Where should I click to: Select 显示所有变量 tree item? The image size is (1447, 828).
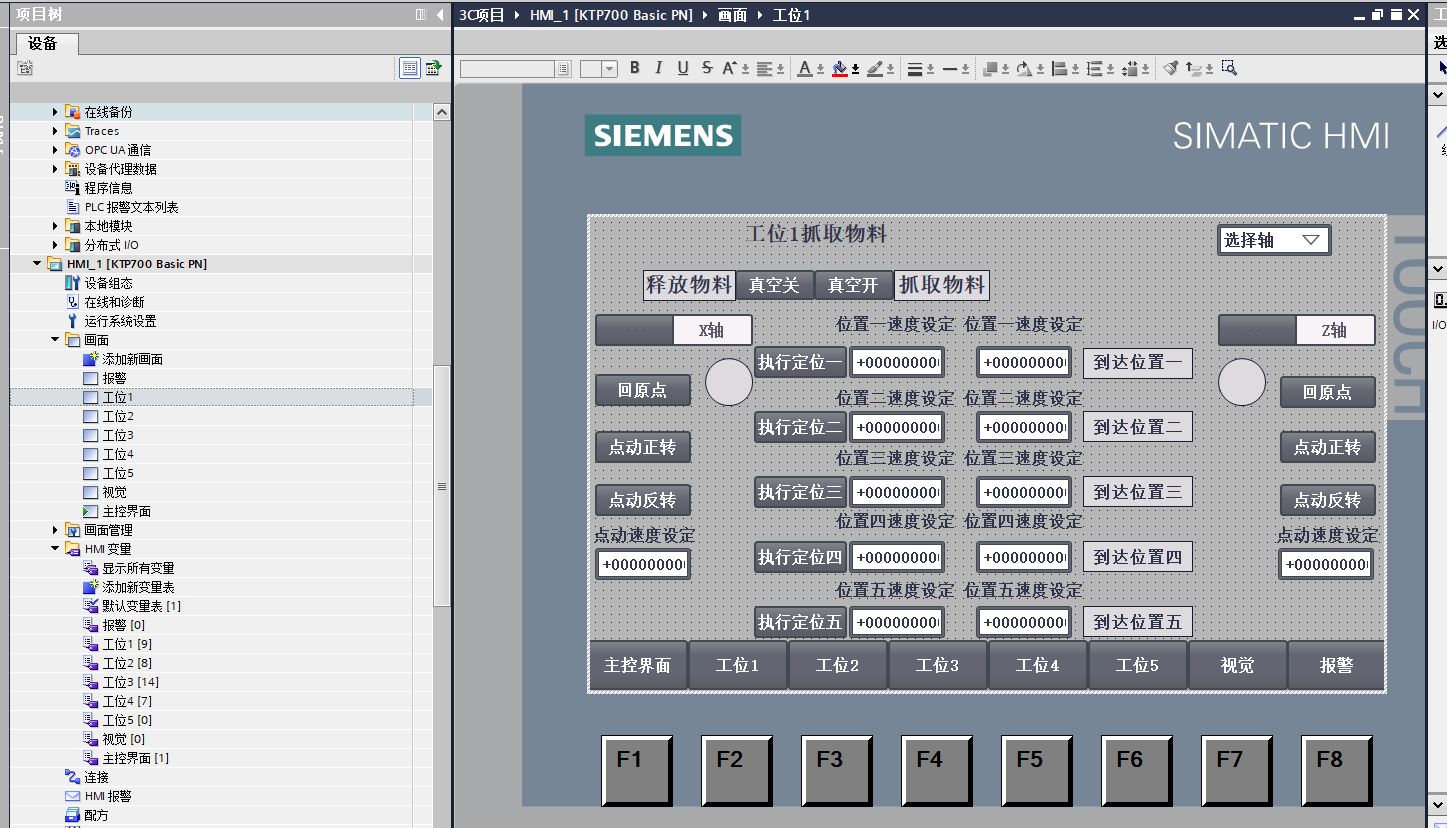point(138,568)
